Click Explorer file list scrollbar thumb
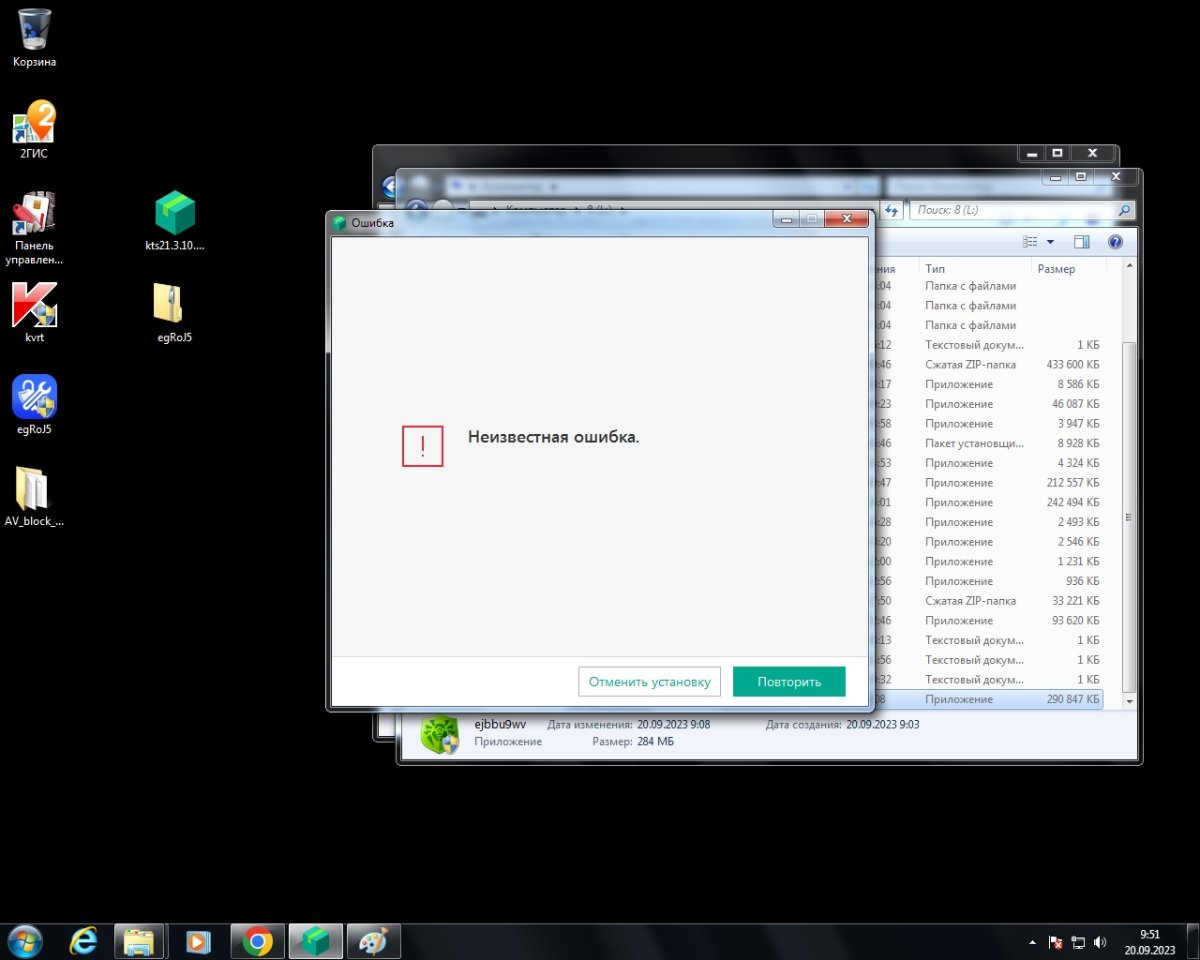Screen dimensions: 1200x960 [1129, 516]
